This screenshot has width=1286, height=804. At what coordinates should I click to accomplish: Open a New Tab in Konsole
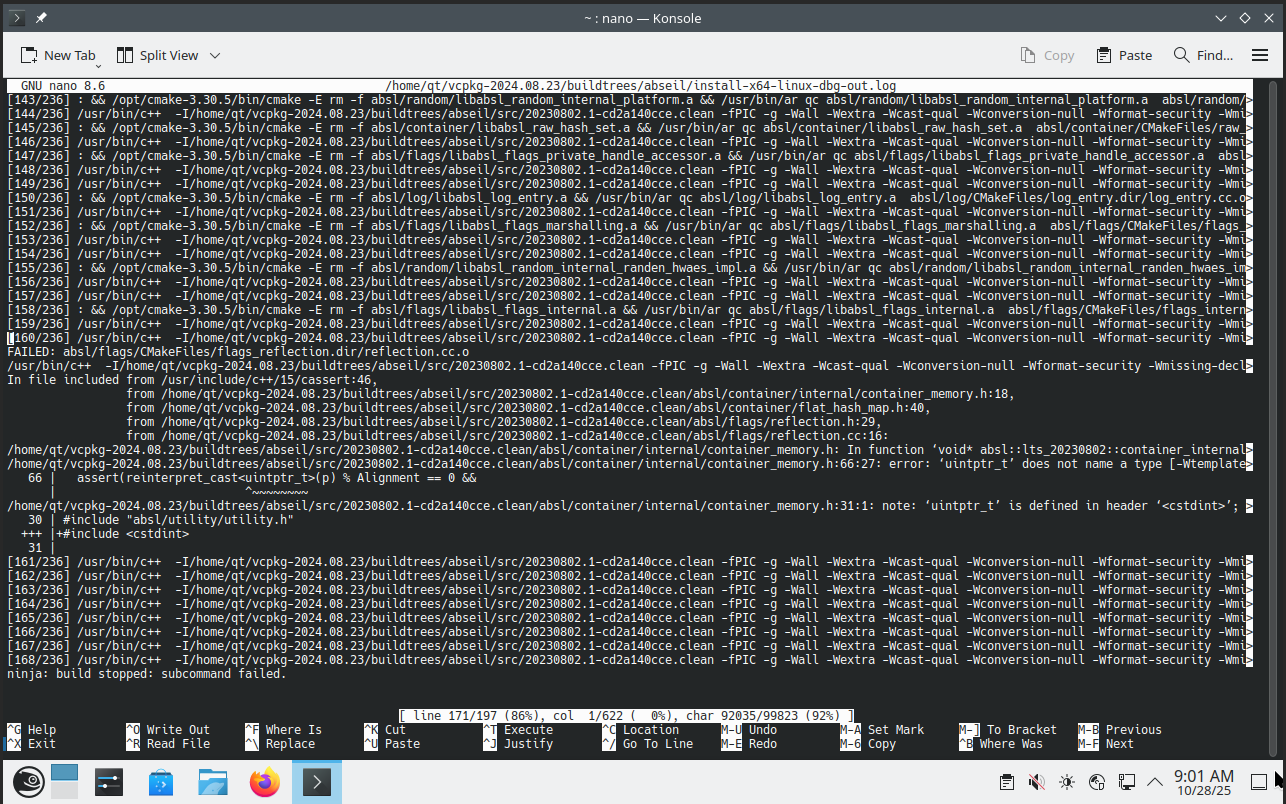pyautogui.click(x=58, y=55)
